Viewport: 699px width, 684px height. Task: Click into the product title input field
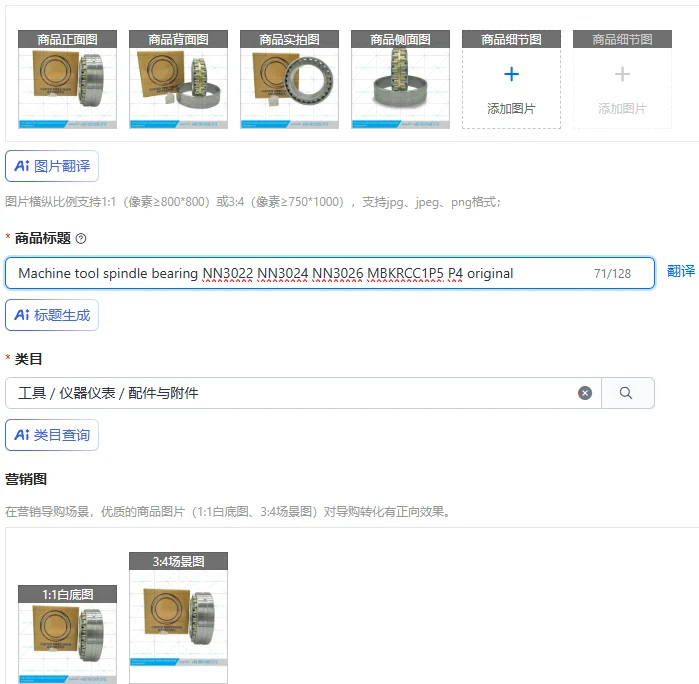pyautogui.click(x=330, y=273)
